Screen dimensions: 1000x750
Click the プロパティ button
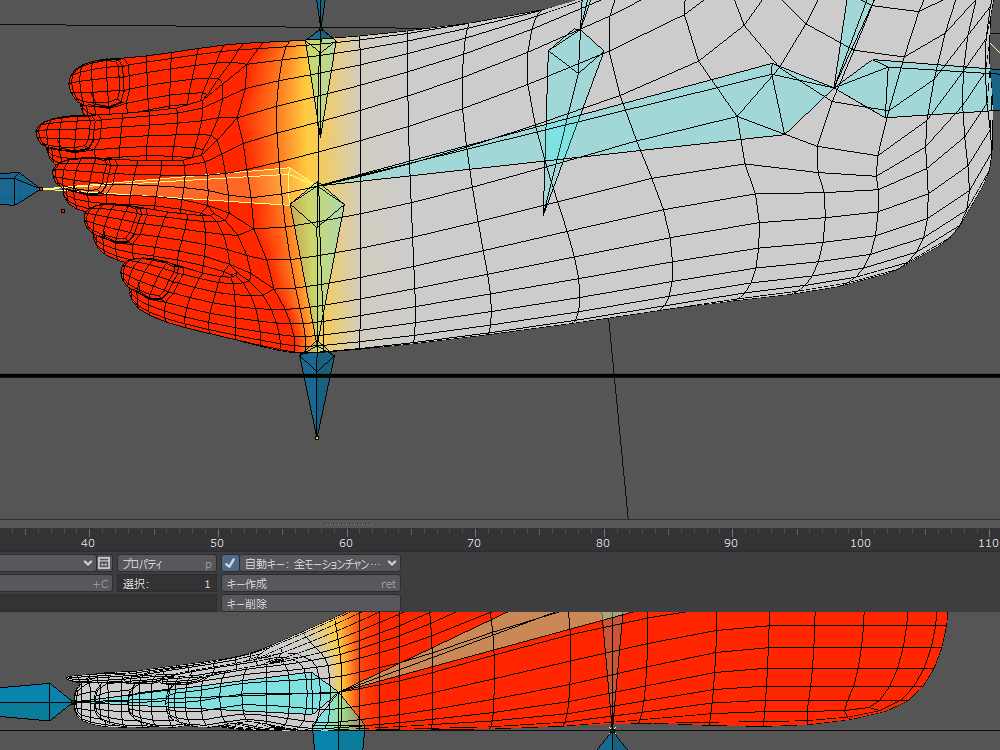(x=165, y=563)
